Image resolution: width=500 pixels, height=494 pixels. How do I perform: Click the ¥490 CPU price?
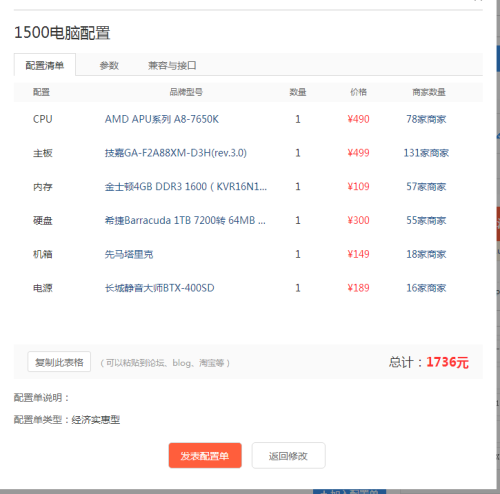click(358, 119)
